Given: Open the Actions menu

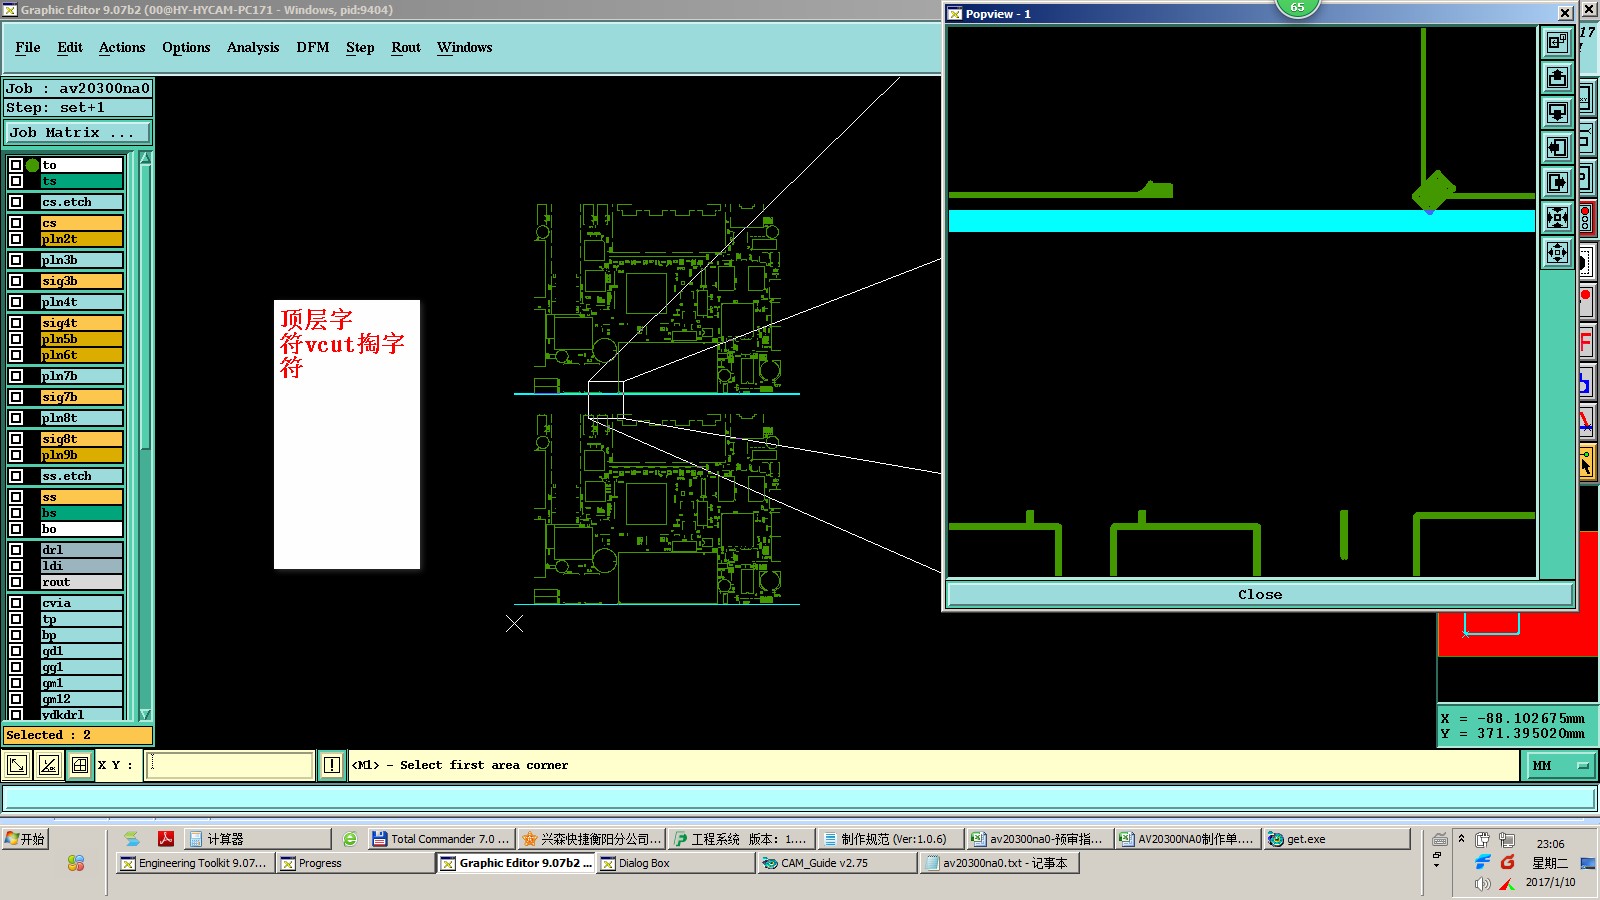Looking at the screenshot, I should [122, 47].
